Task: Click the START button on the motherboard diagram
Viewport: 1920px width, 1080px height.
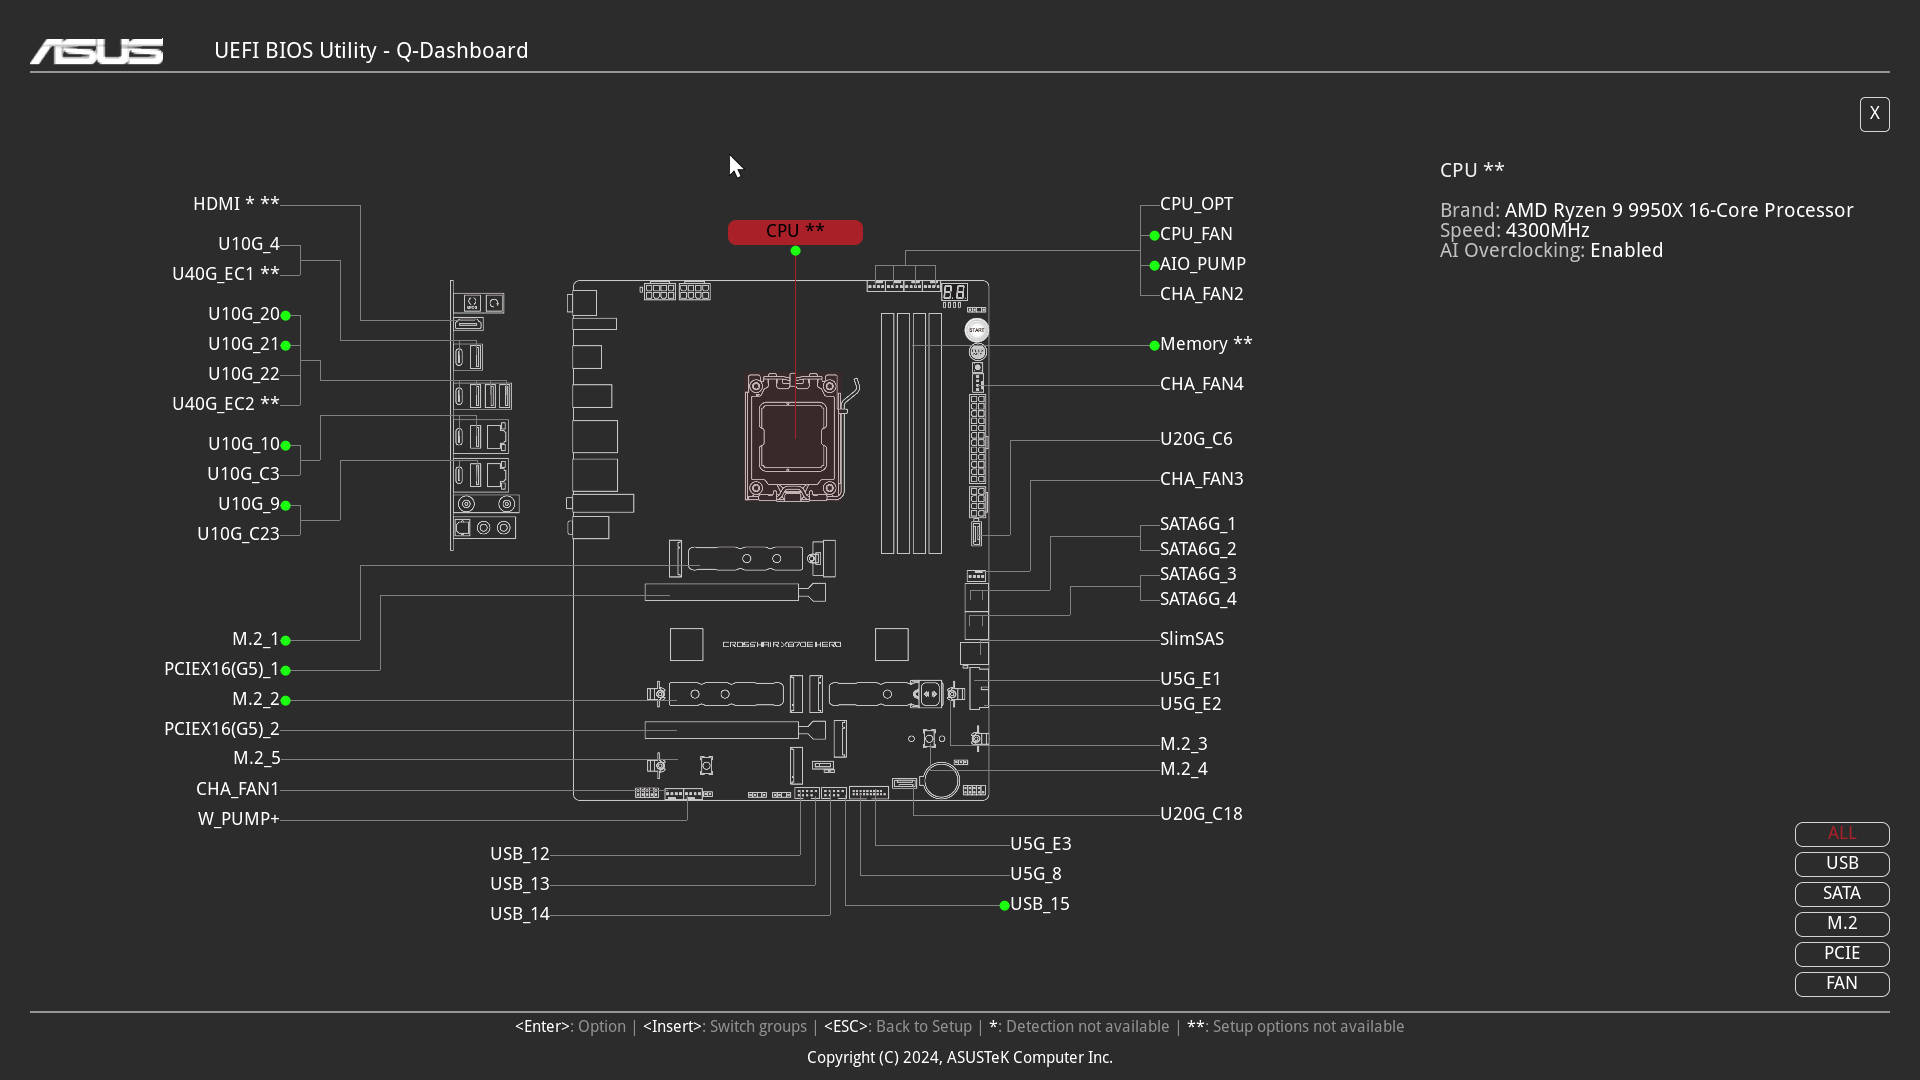Action: (976, 329)
